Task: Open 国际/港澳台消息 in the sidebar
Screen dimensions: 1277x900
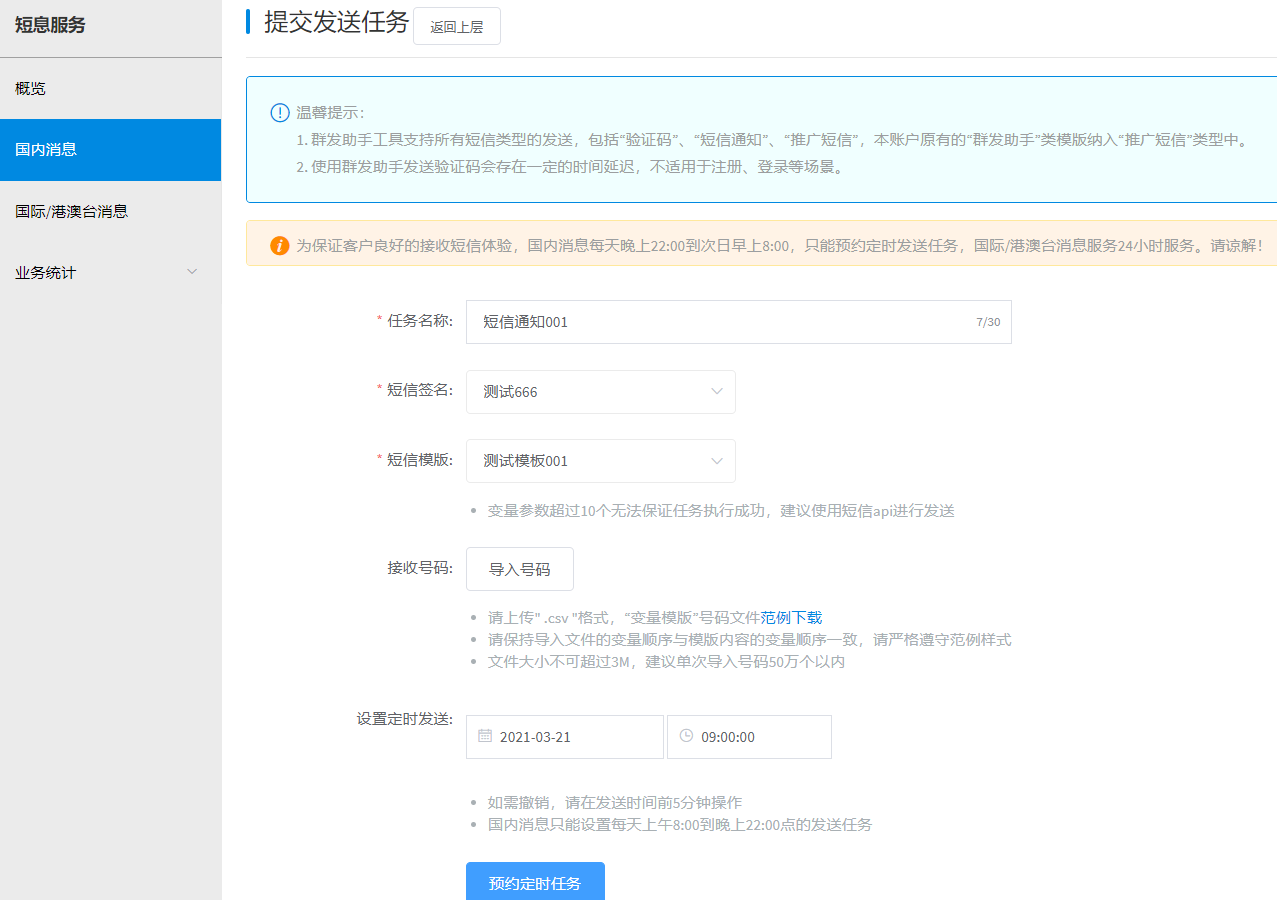Action: (110, 211)
